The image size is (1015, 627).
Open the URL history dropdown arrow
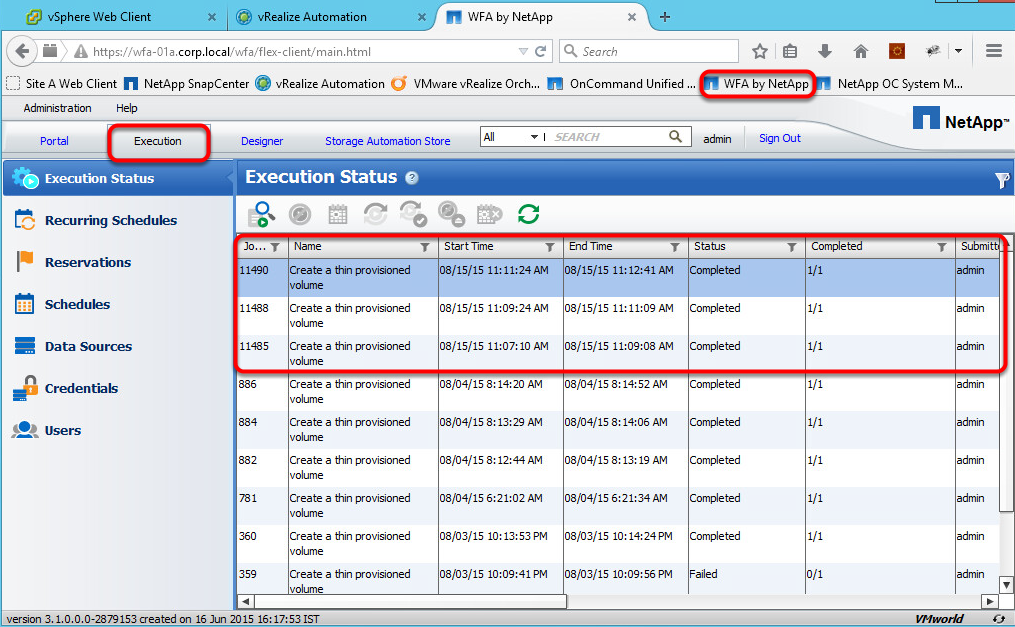(523, 51)
